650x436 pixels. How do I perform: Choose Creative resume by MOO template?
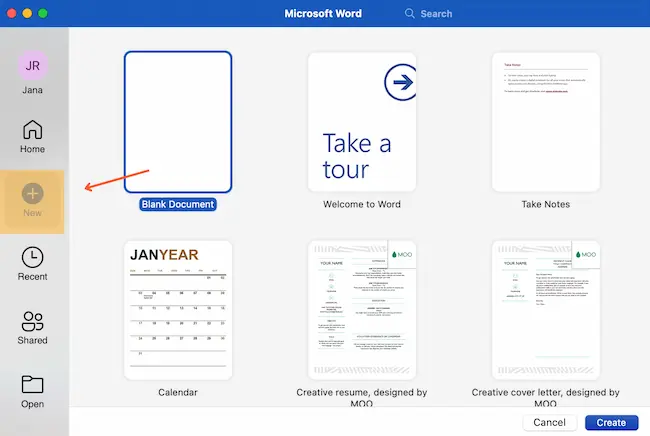[x=362, y=310]
